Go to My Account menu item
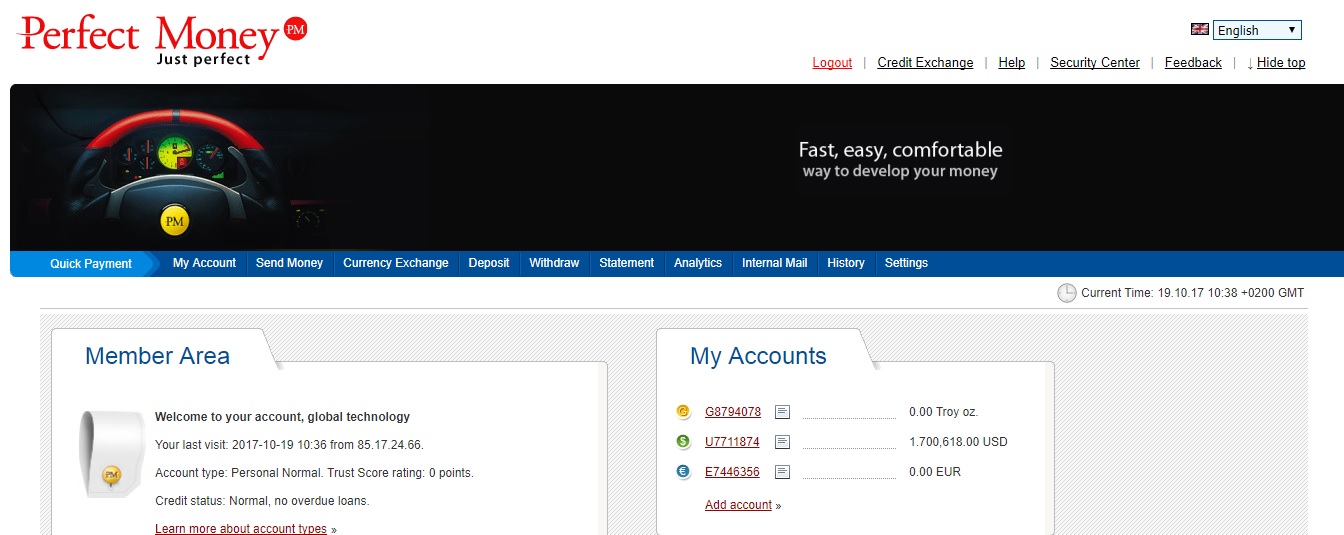The width and height of the screenshot is (1344, 535). point(204,263)
